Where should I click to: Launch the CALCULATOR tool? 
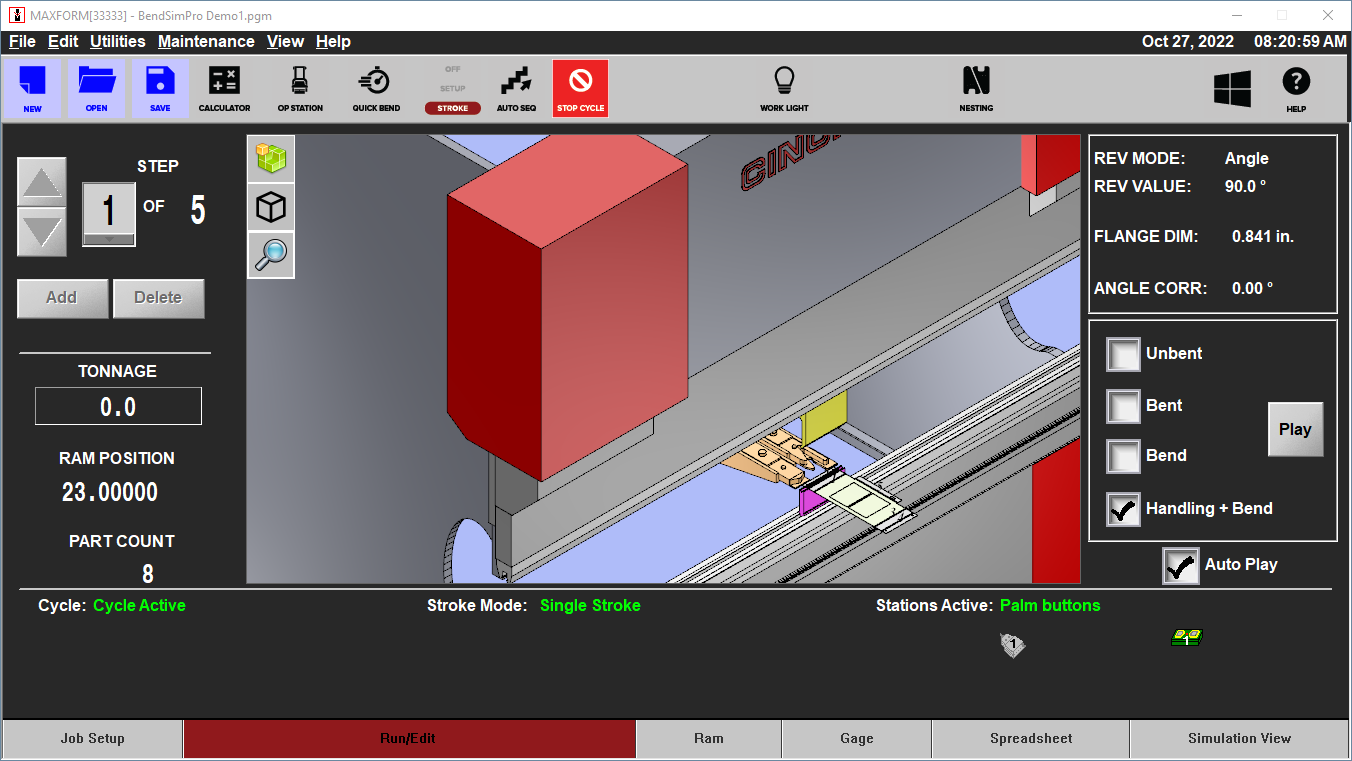[224, 88]
